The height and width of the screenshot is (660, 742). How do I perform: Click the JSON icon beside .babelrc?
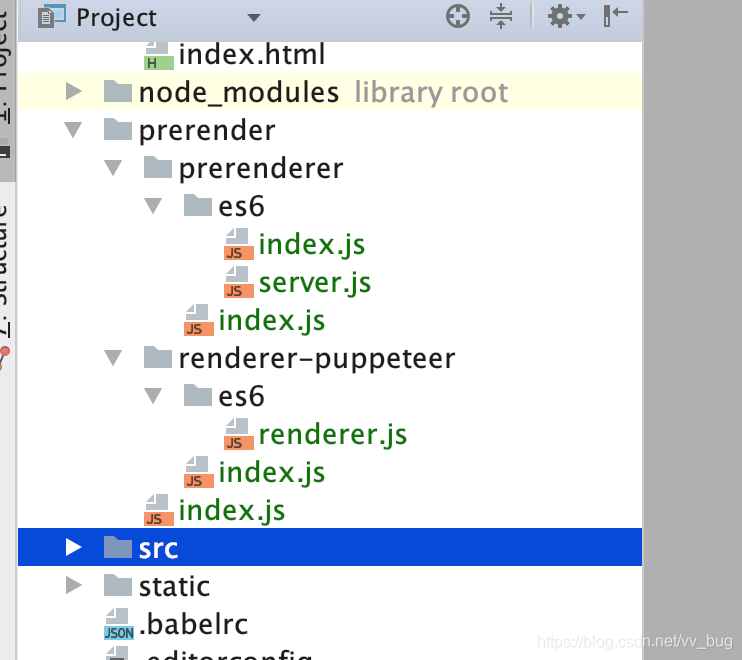(118, 625)
